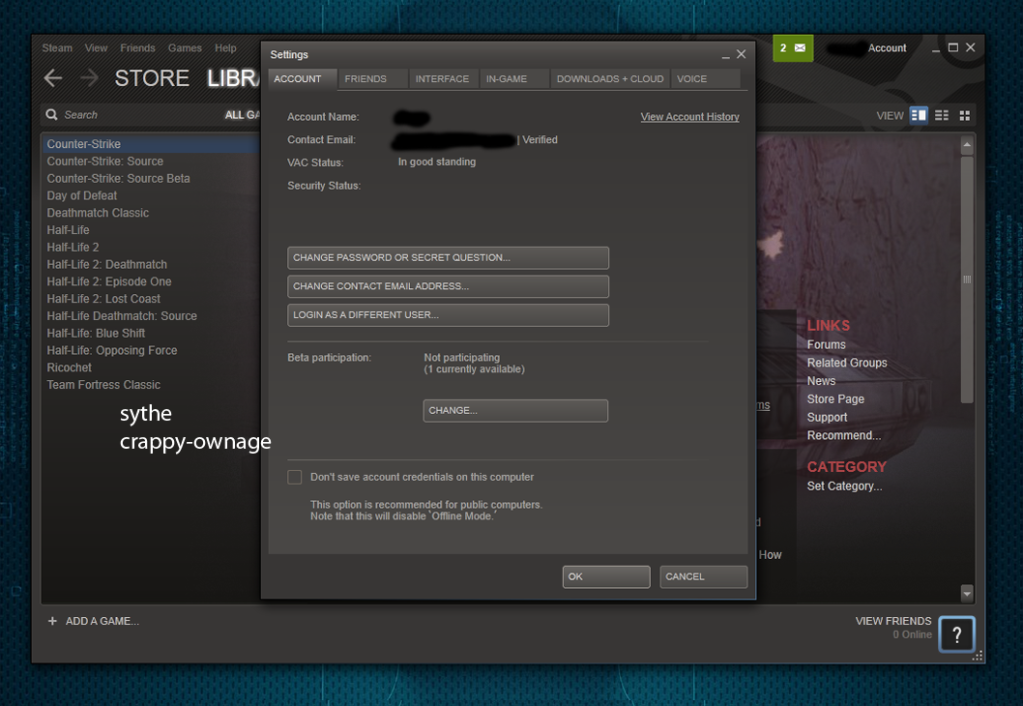Open the News link
1023x706 pixels.
821,381
